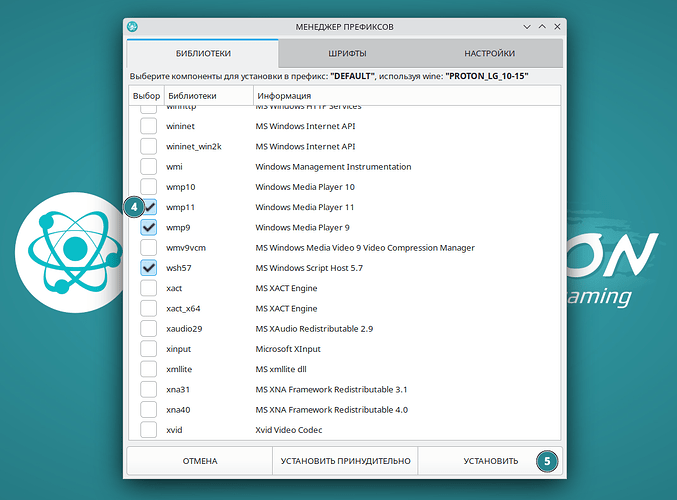Select the xvid codec checkbox
Image resolution: width=677 pixels, height=500 pixels.
point(149,430)
